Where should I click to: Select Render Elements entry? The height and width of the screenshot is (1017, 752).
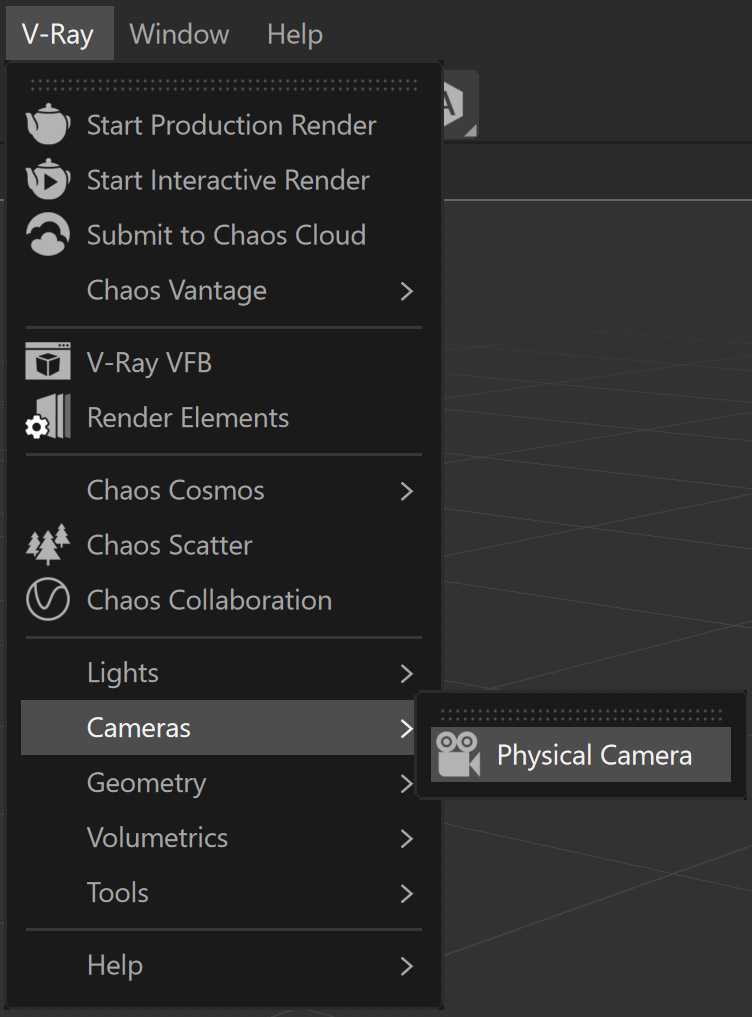coord(221,417)
